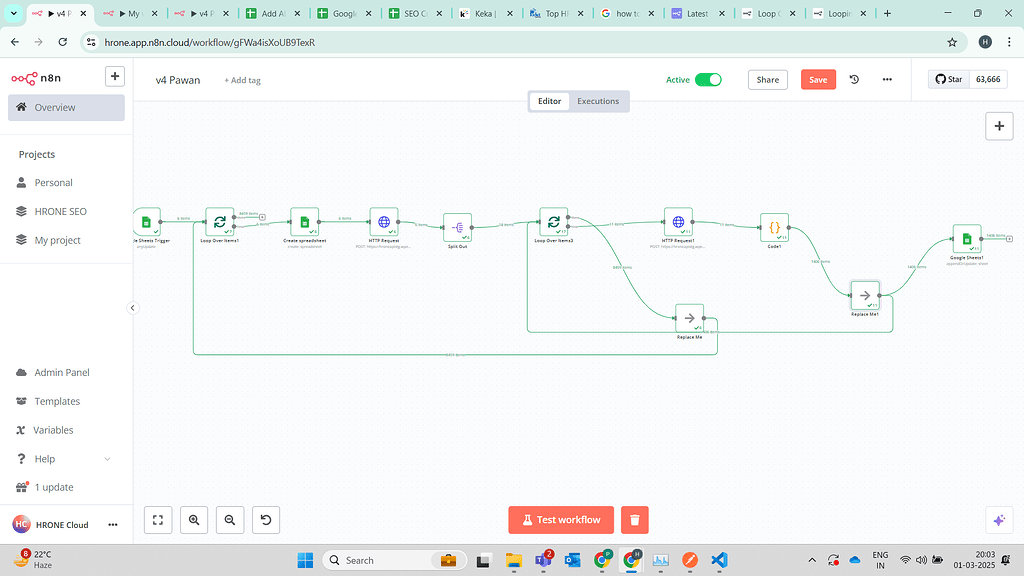Screen dimensions: 1024x576
Task: Open the AI assistant sparkle icon
Action: 999,519
